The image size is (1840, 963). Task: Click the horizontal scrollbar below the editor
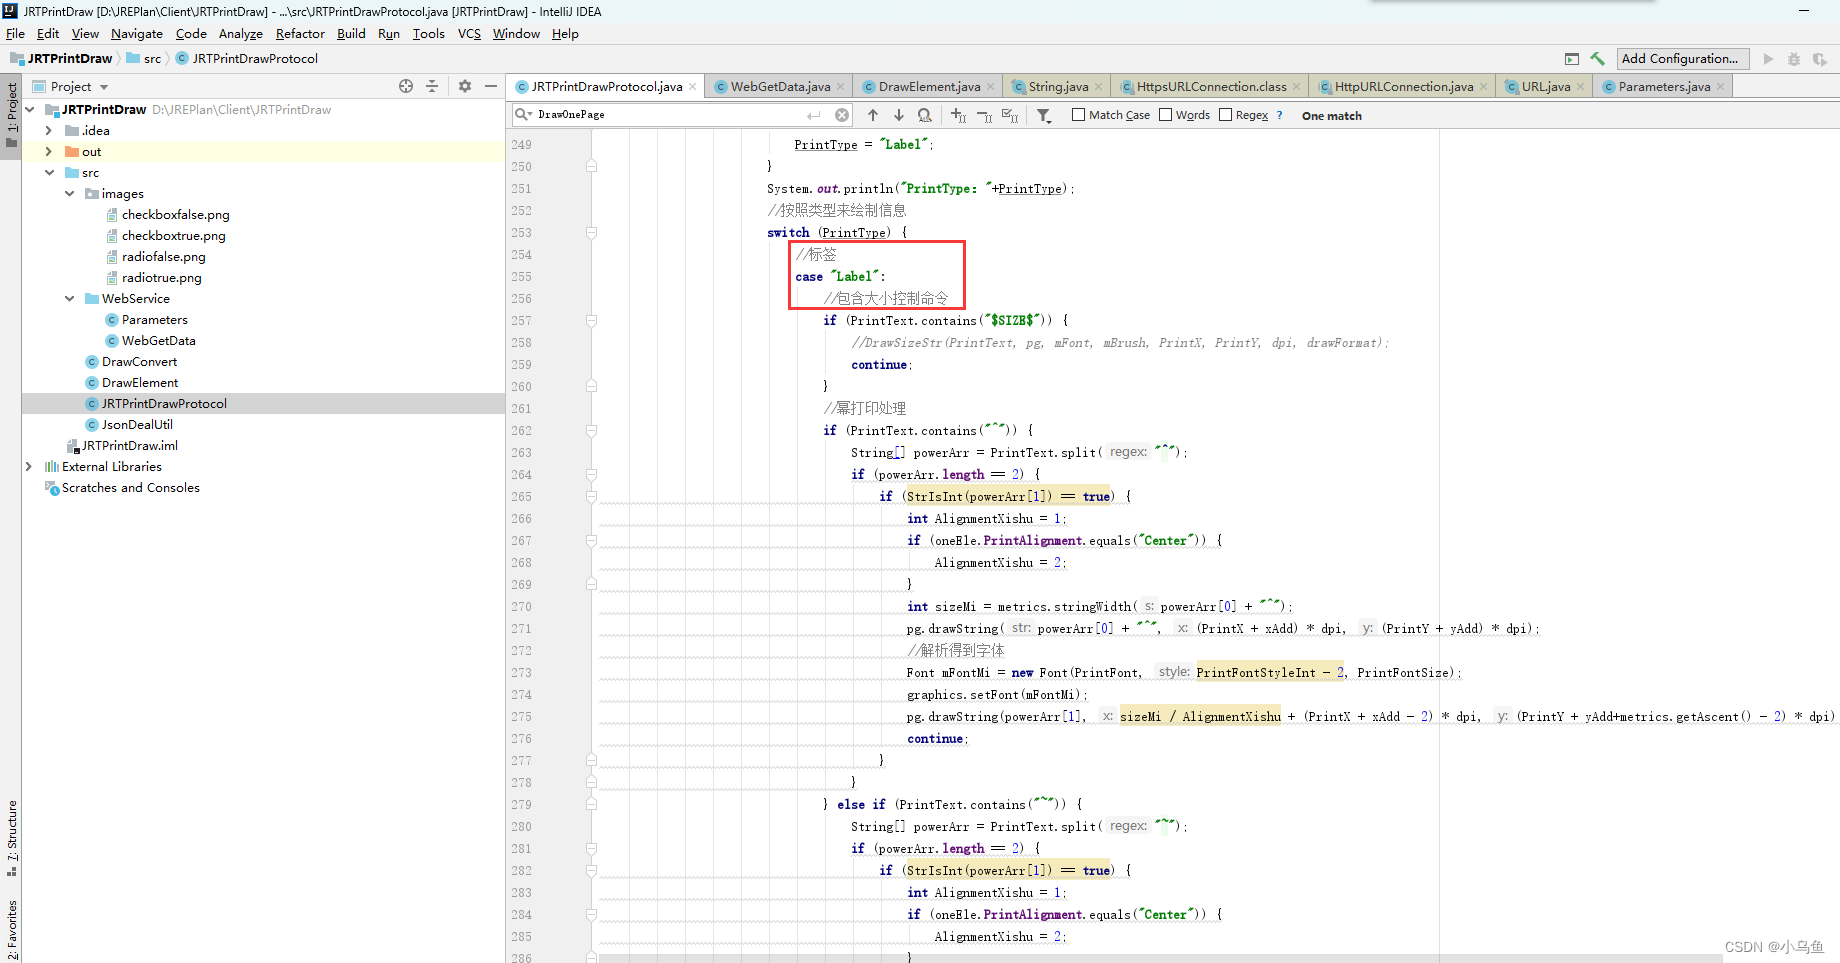point(1160,958)
